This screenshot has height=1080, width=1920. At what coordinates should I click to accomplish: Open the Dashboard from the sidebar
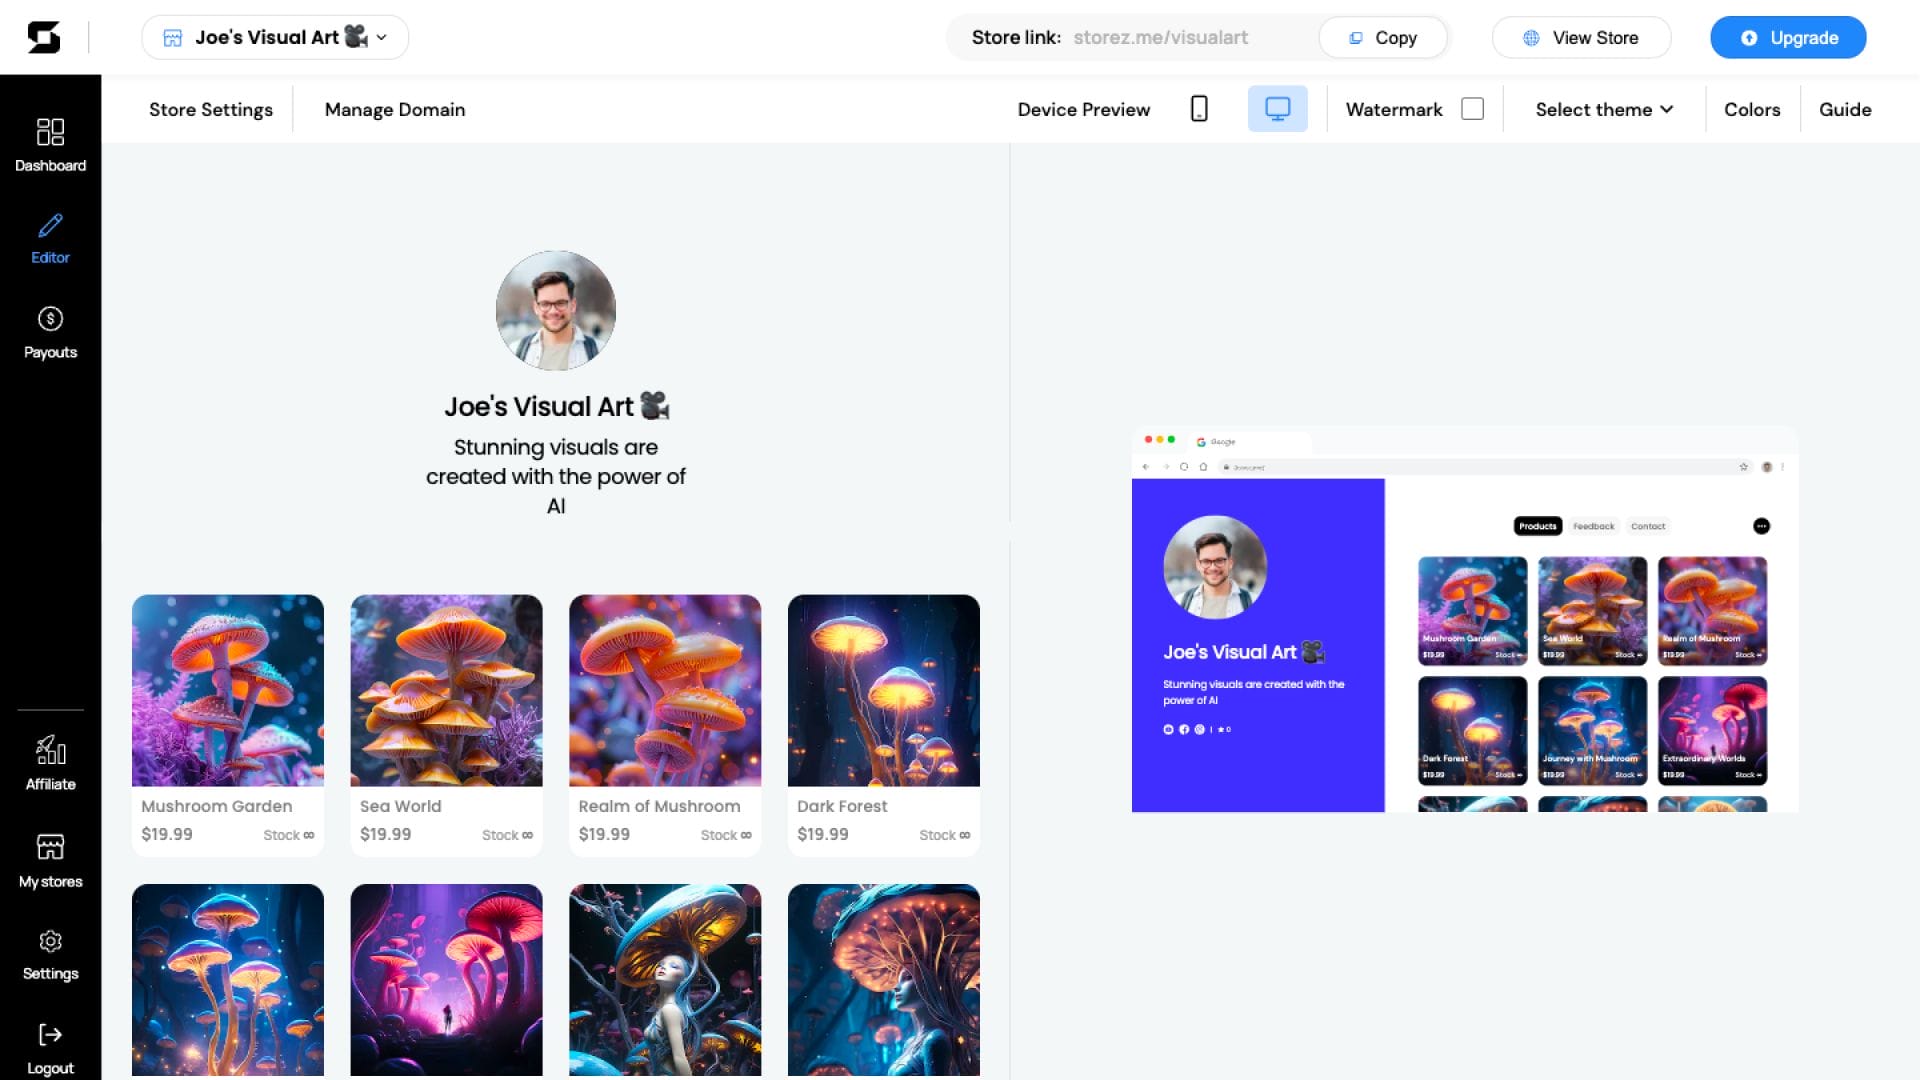[x=50, y=145]
